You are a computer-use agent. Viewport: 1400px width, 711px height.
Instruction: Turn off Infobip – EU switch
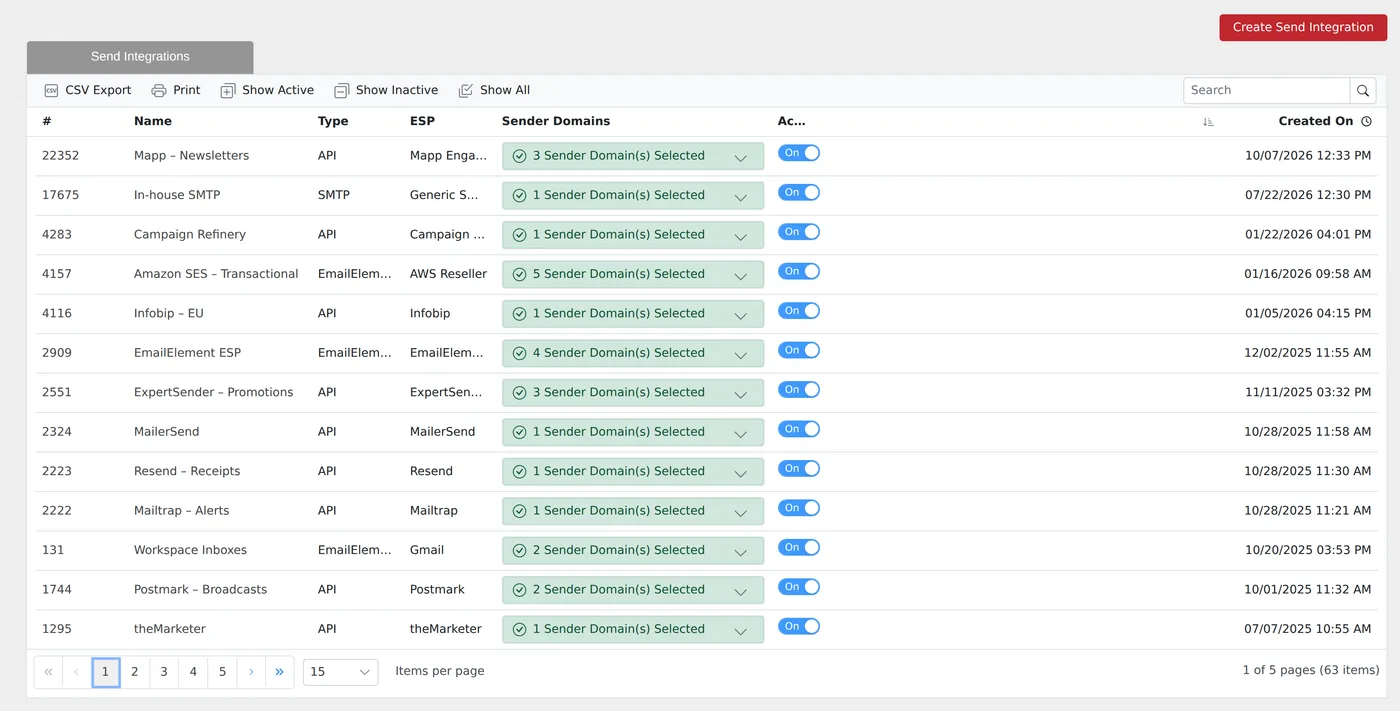799,311
